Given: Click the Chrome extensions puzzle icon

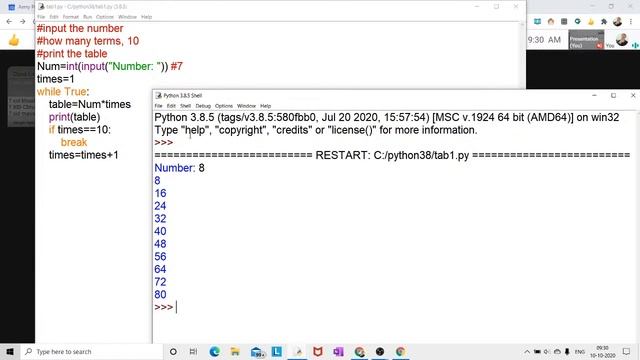Looking at the screenshot, I should click(x=604, y=21).
